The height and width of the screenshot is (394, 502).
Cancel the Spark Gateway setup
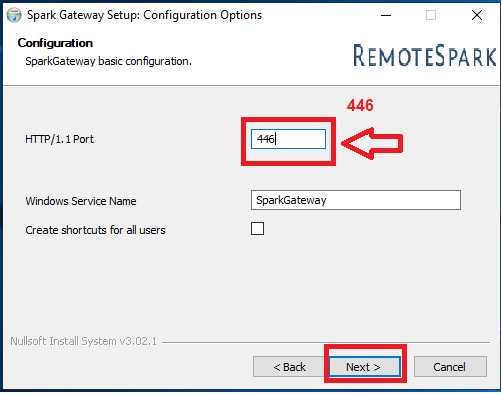coord(450,367)
